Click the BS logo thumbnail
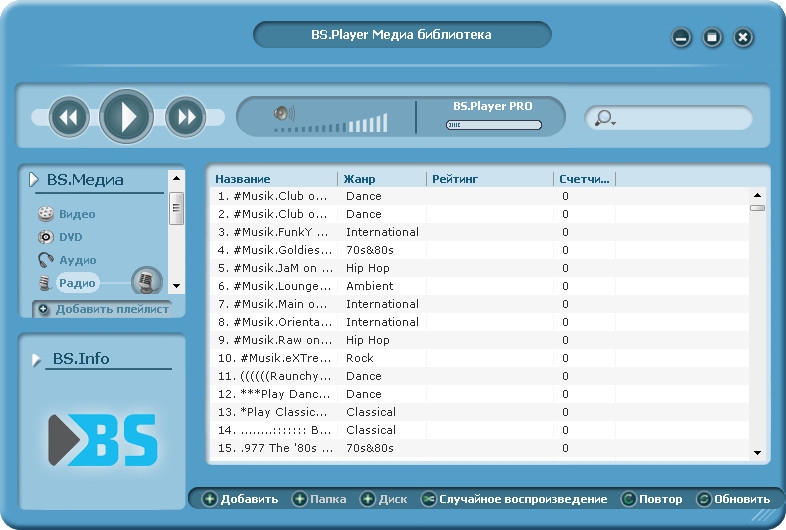786x530 pixels. coord(103,440)
